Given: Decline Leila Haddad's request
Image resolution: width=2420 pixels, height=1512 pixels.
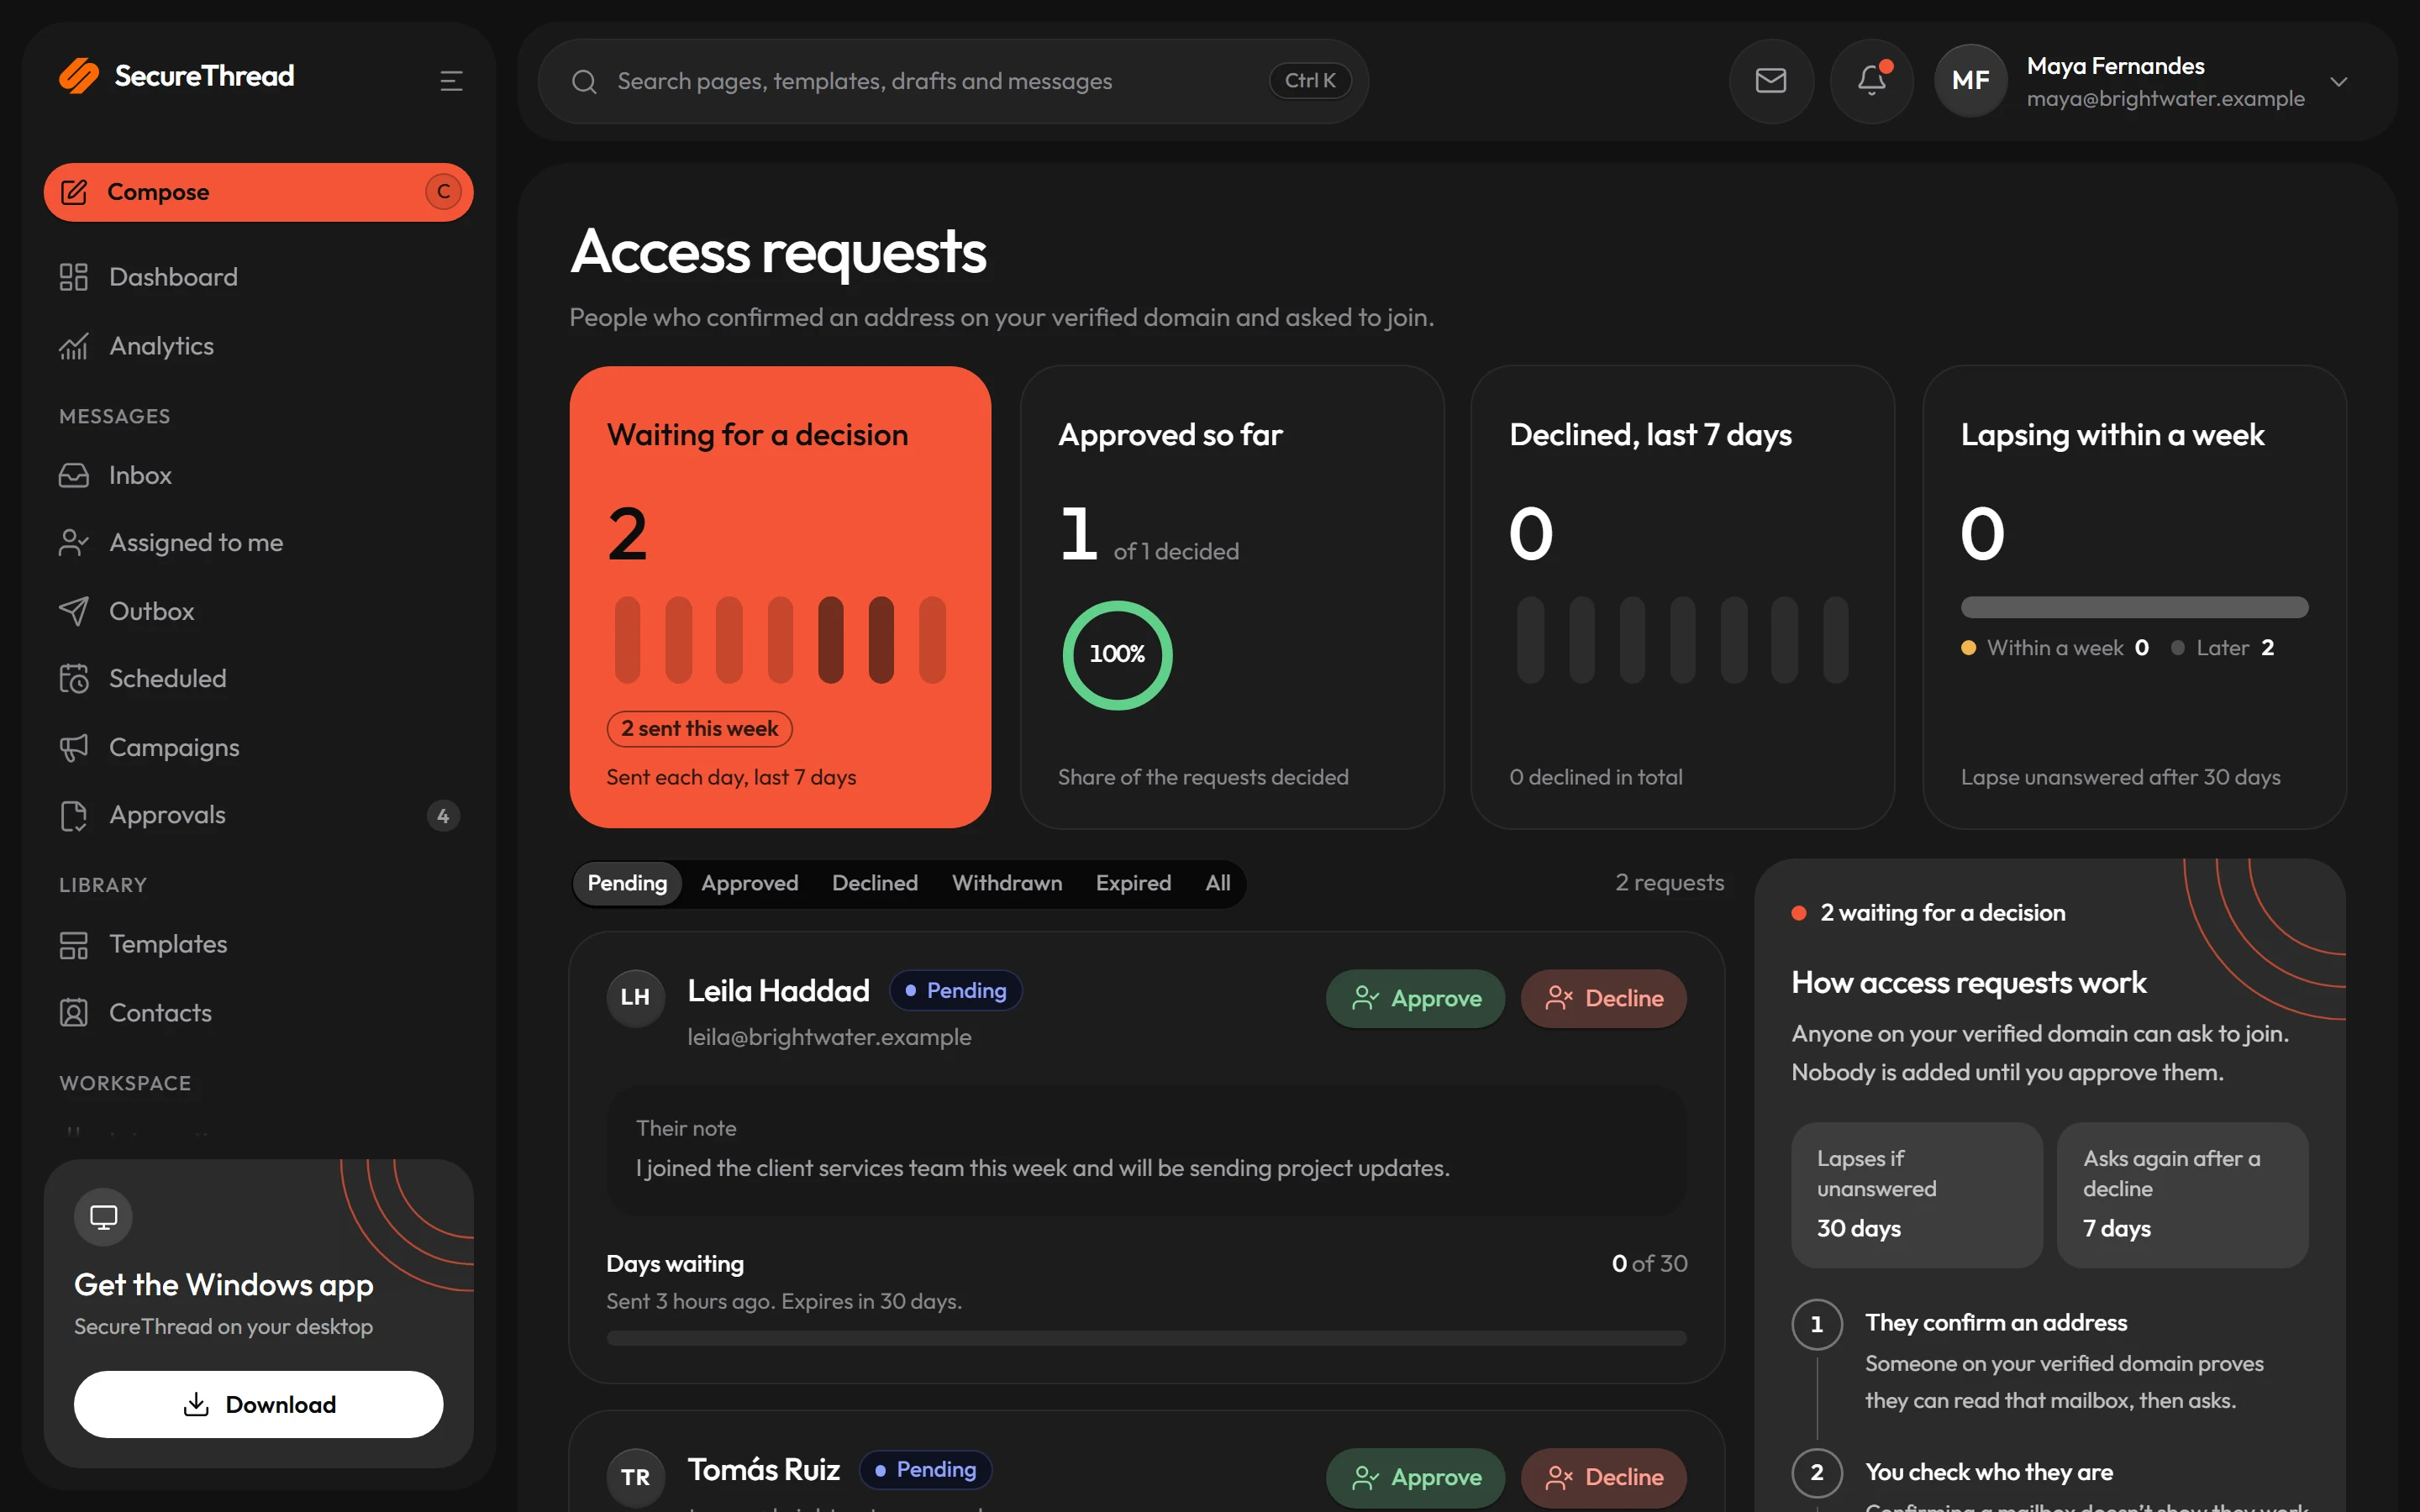Looking at the screenshot, I should click(x=1603, y=998).
